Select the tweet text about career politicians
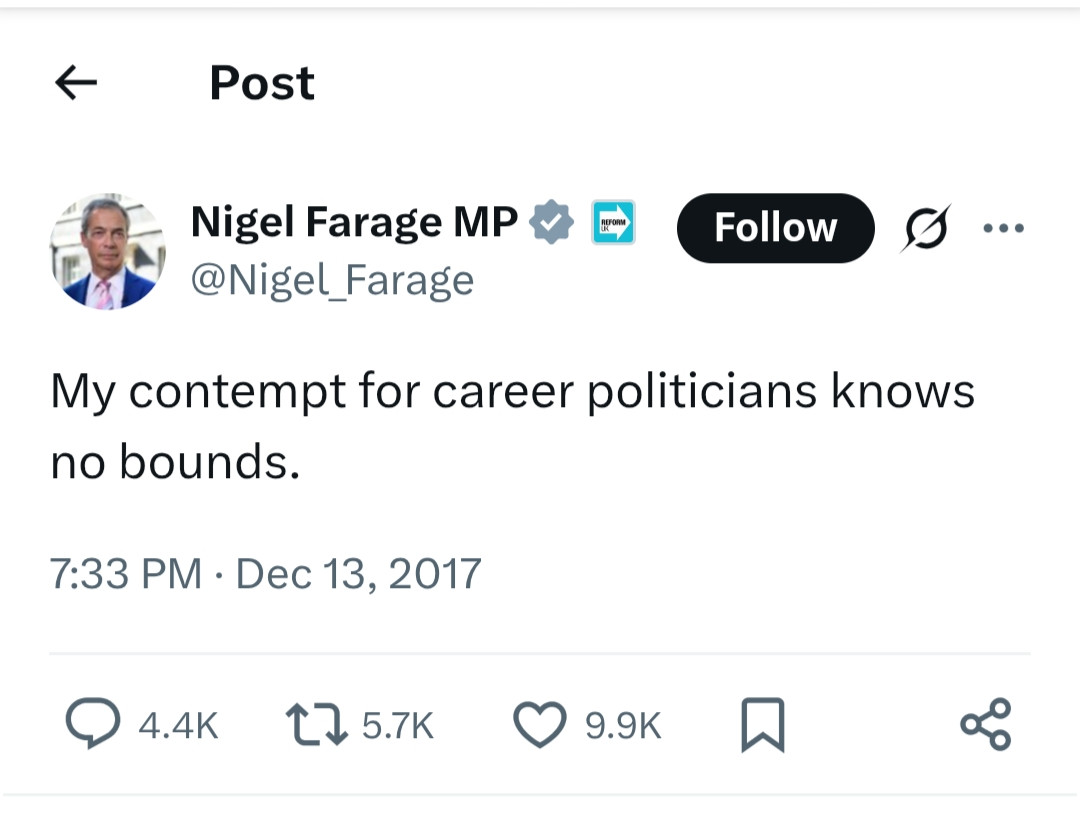Viewport: 1080px width, 822px height. coord(512,425)
